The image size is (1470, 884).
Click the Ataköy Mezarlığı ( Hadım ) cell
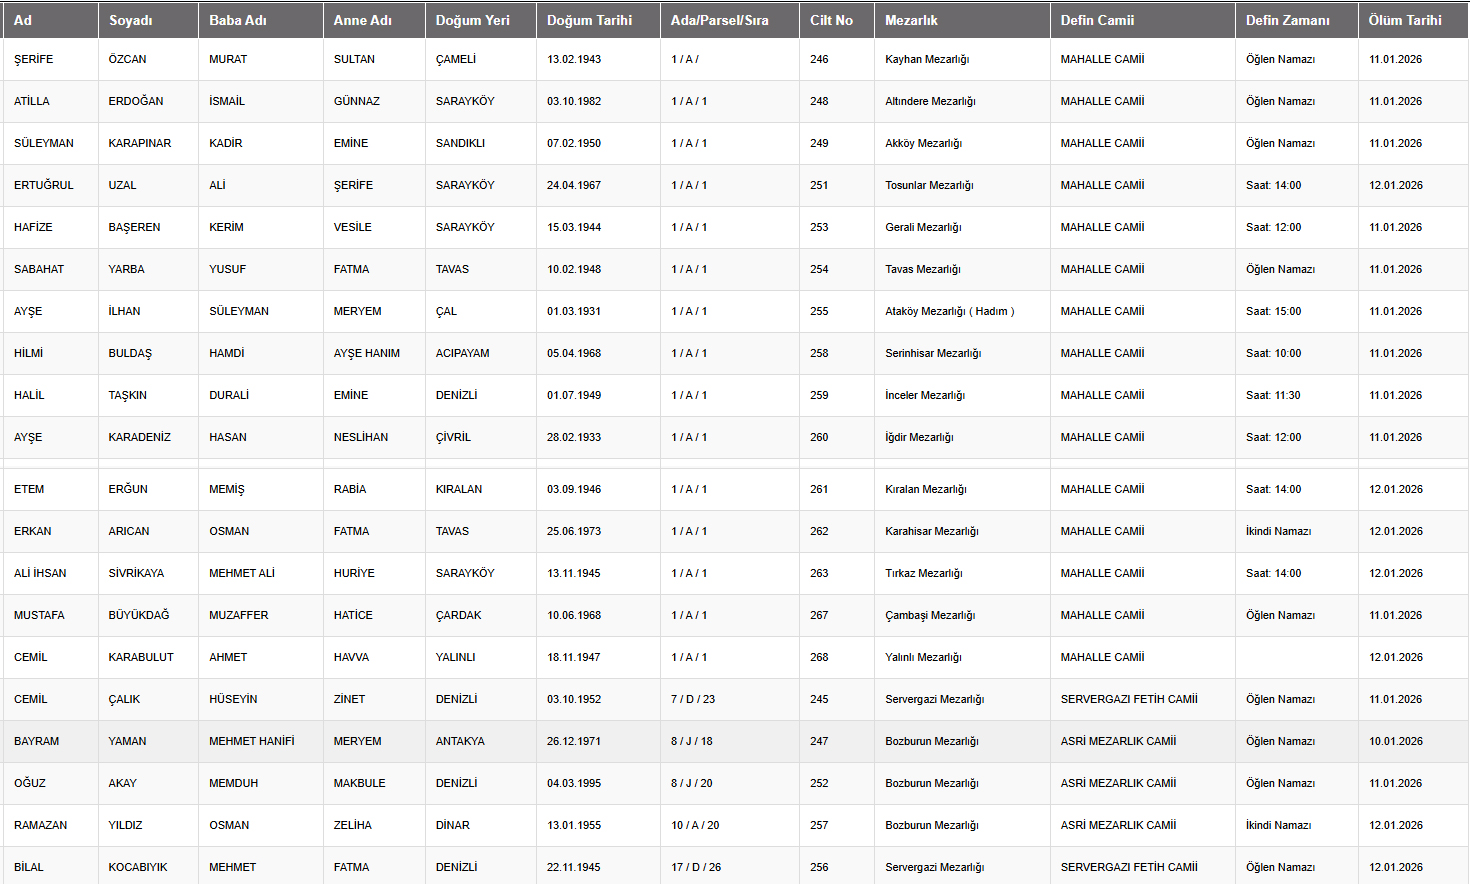coord(949,311)
